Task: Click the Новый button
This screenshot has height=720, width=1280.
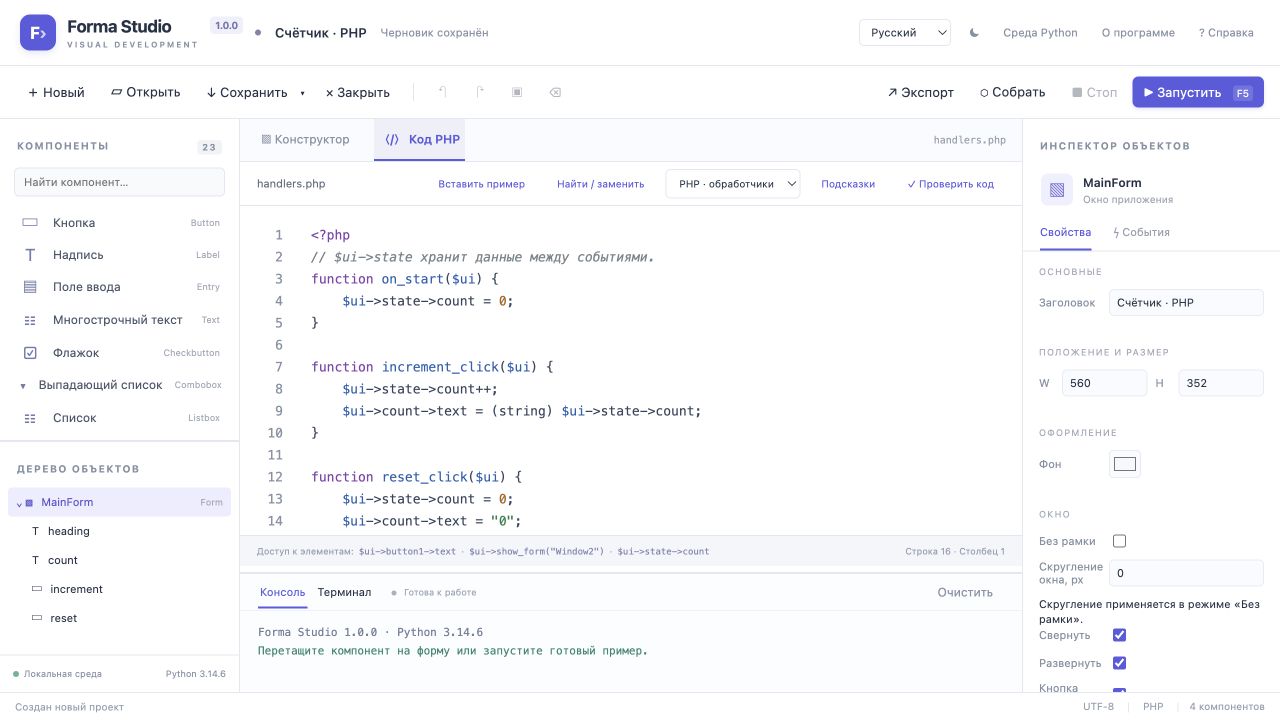Action: [56, 92]
